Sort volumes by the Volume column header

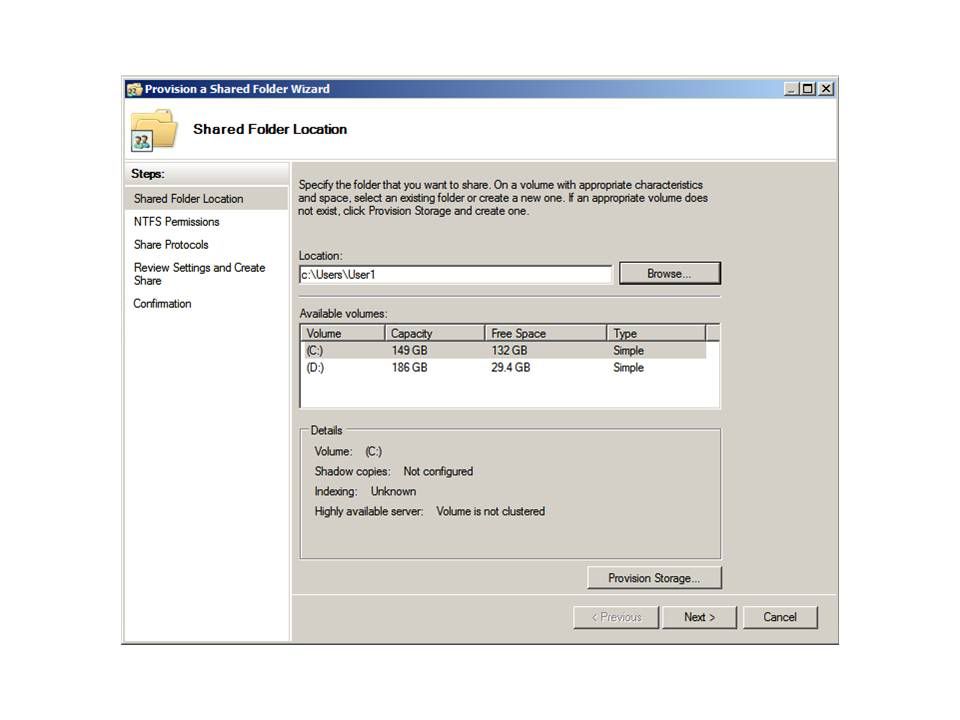pyautogui.click(x=342, y=333)
